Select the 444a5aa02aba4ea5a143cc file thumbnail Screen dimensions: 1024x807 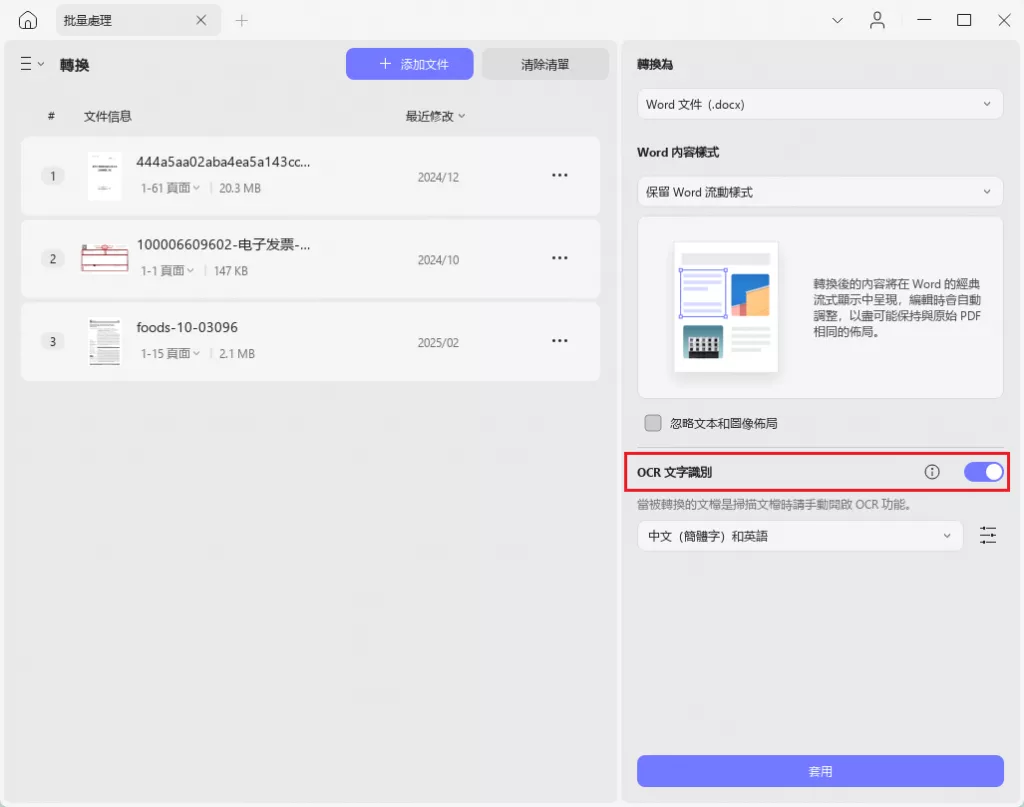104,176
